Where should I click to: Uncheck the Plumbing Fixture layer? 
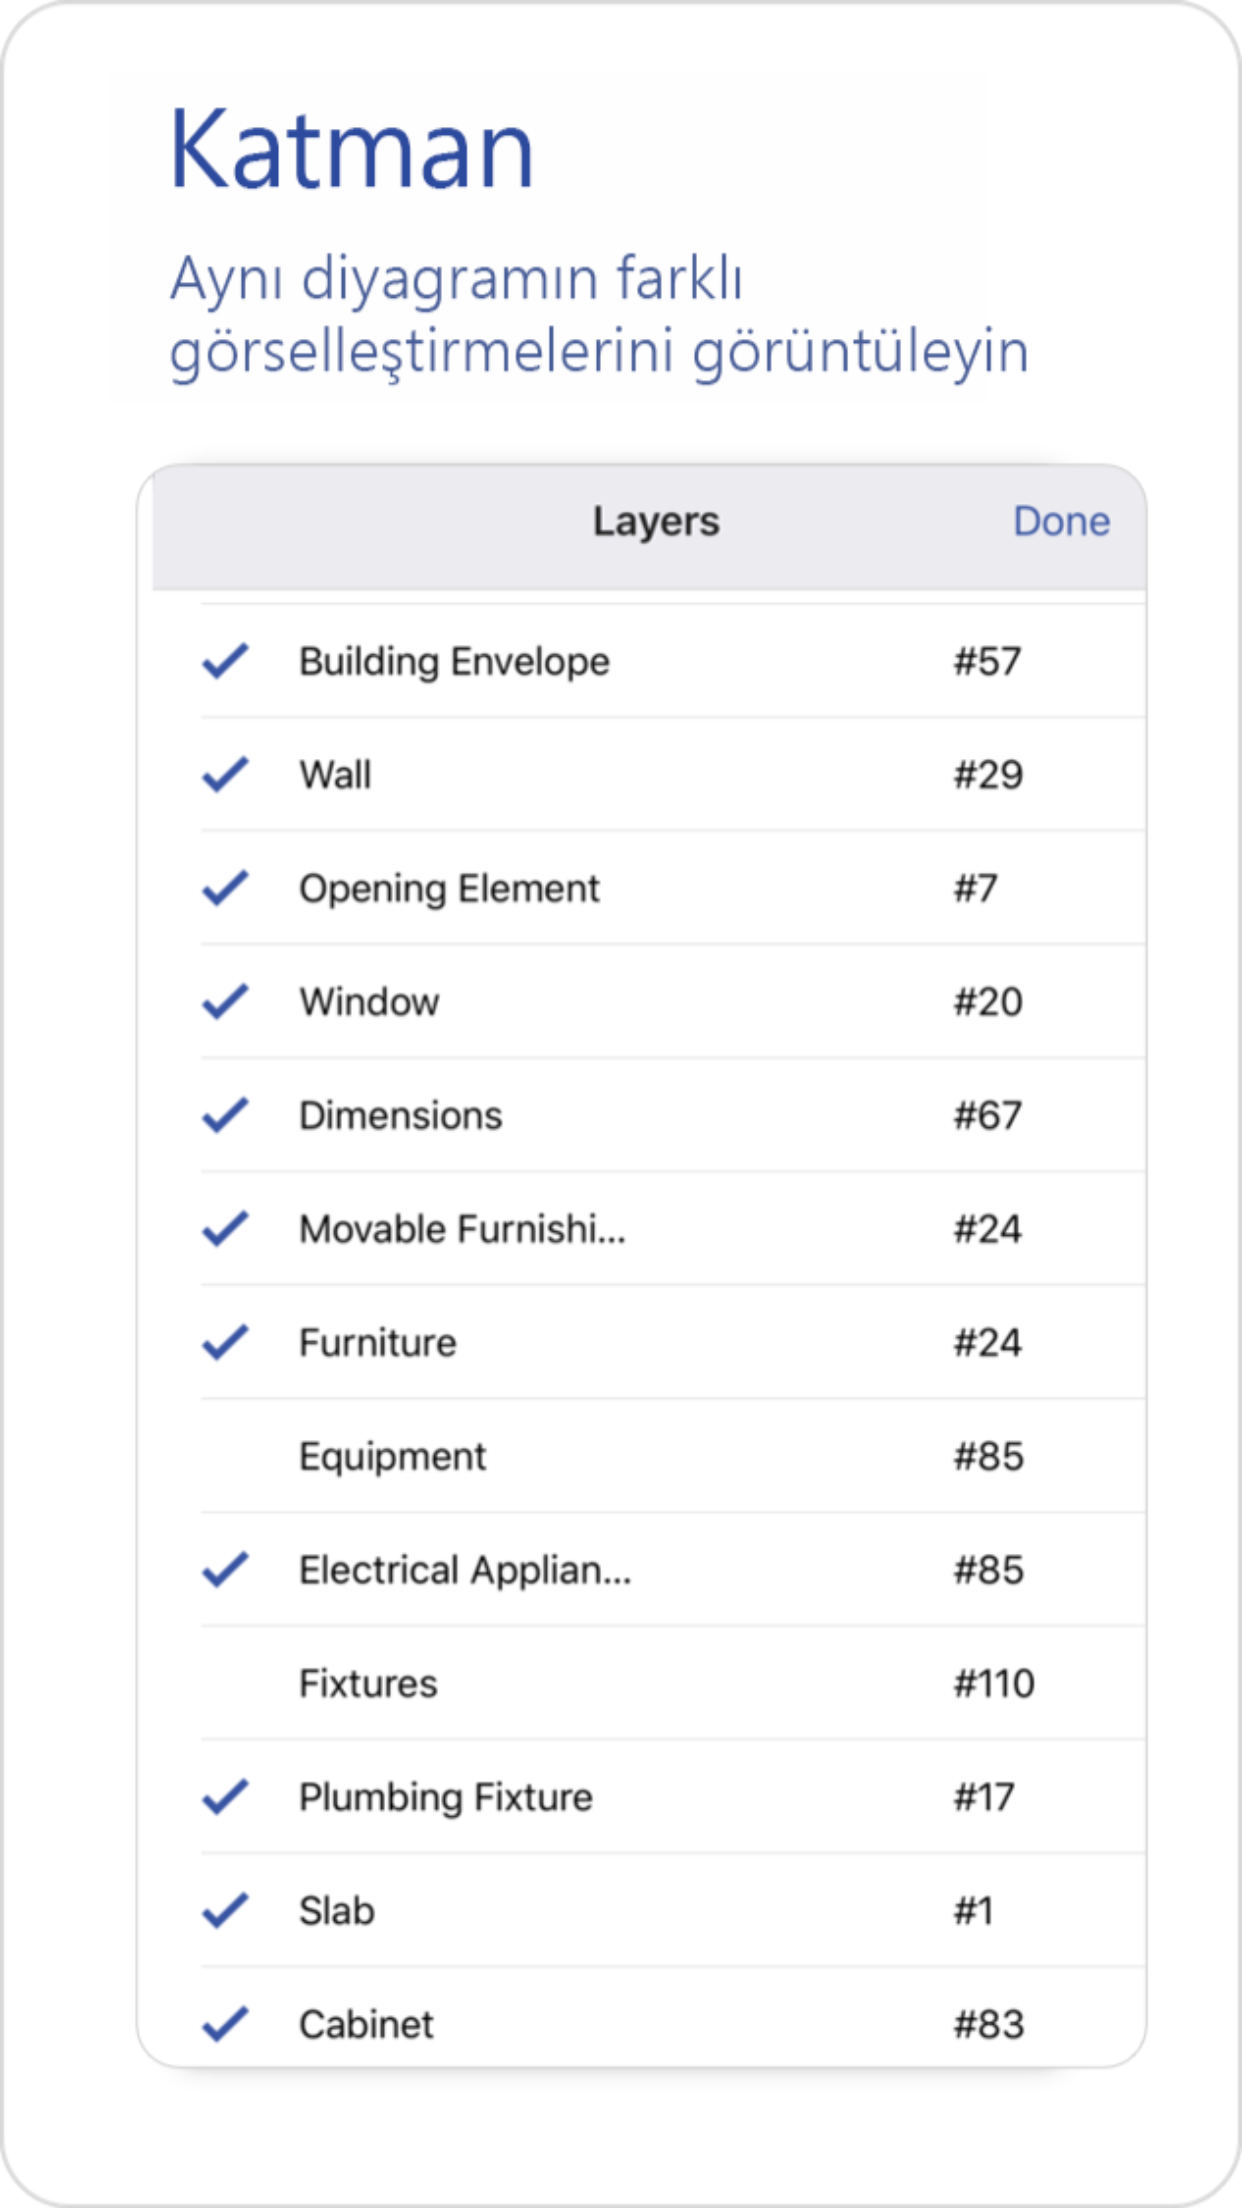point(228,1797)
